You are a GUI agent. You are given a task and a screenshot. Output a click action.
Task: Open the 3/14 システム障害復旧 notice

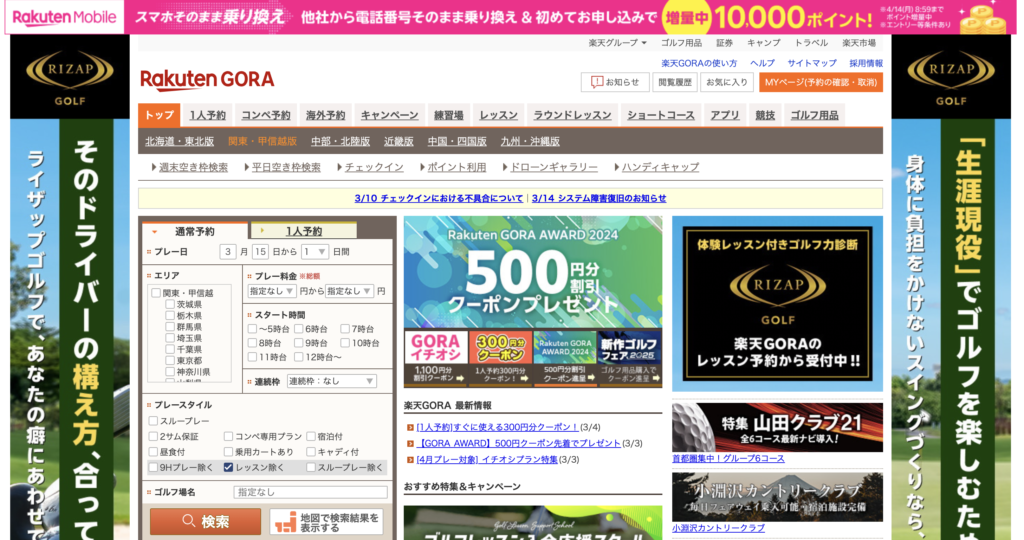click(599, 199)
